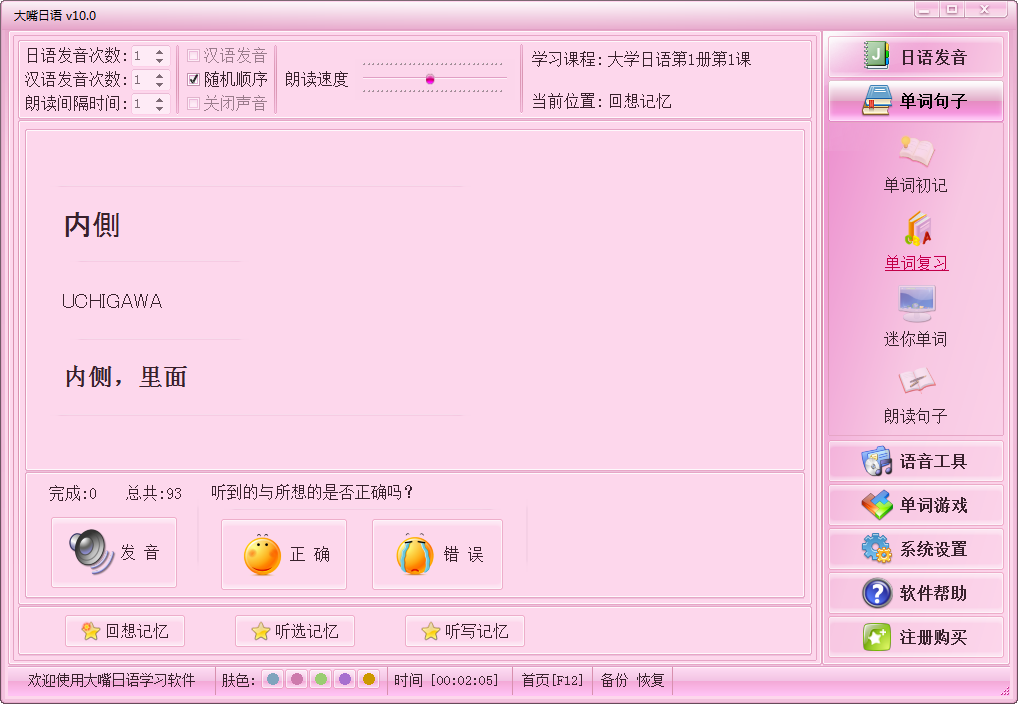Viewport: 1018px width, 704px height.
Task: Open the 单词复习 link
Action: coord(916,263)
